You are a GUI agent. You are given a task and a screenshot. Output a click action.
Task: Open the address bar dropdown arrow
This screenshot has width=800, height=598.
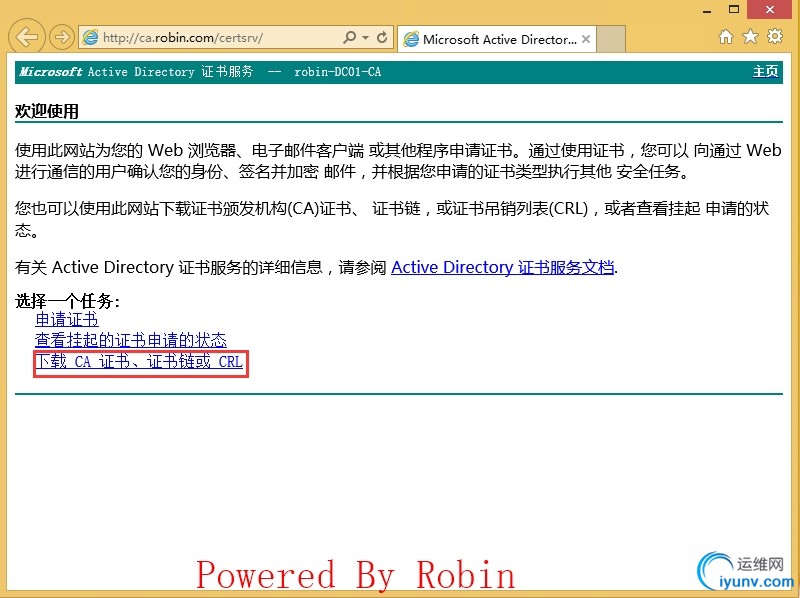tap(365, 37)
